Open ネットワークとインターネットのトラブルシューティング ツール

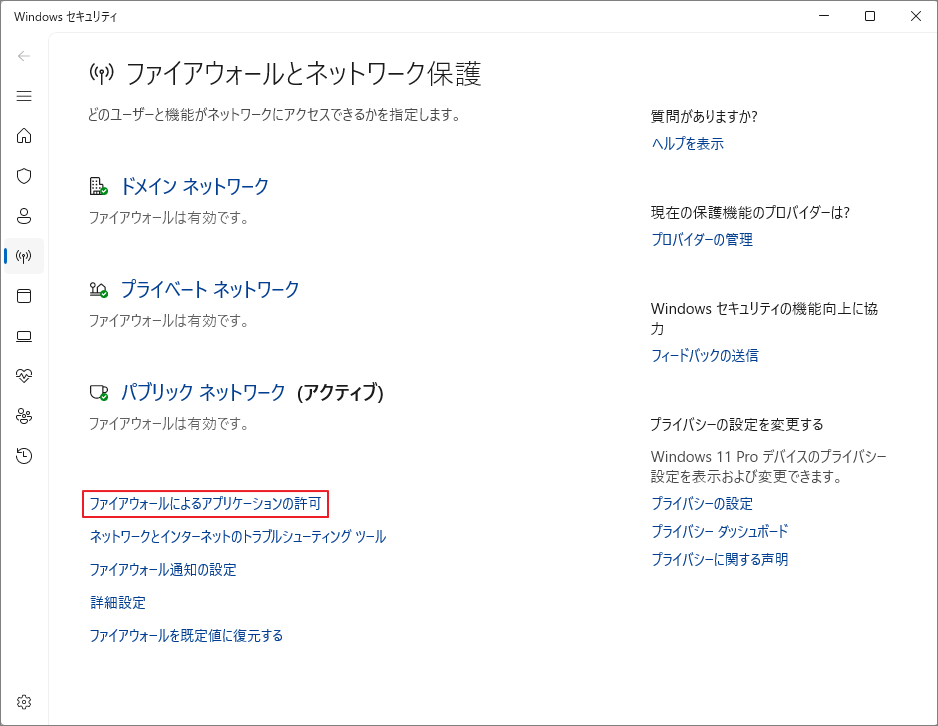pyautogui.click(x=237, y=536)
